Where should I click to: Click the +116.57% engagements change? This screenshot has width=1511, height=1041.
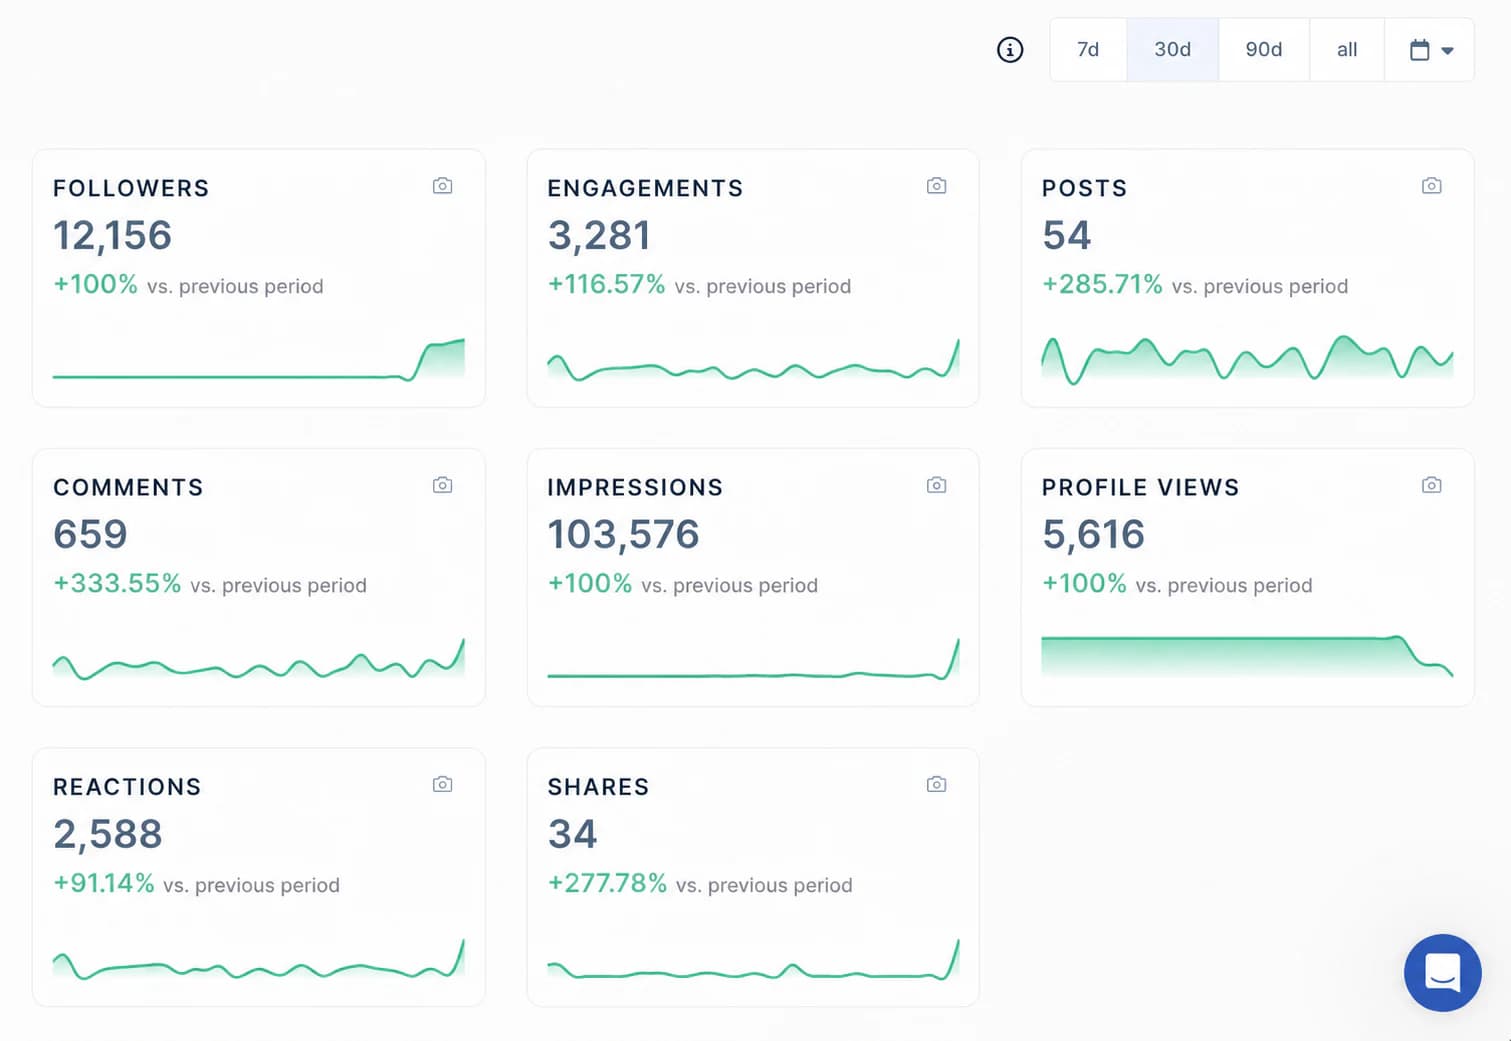[x=606, y=285]
